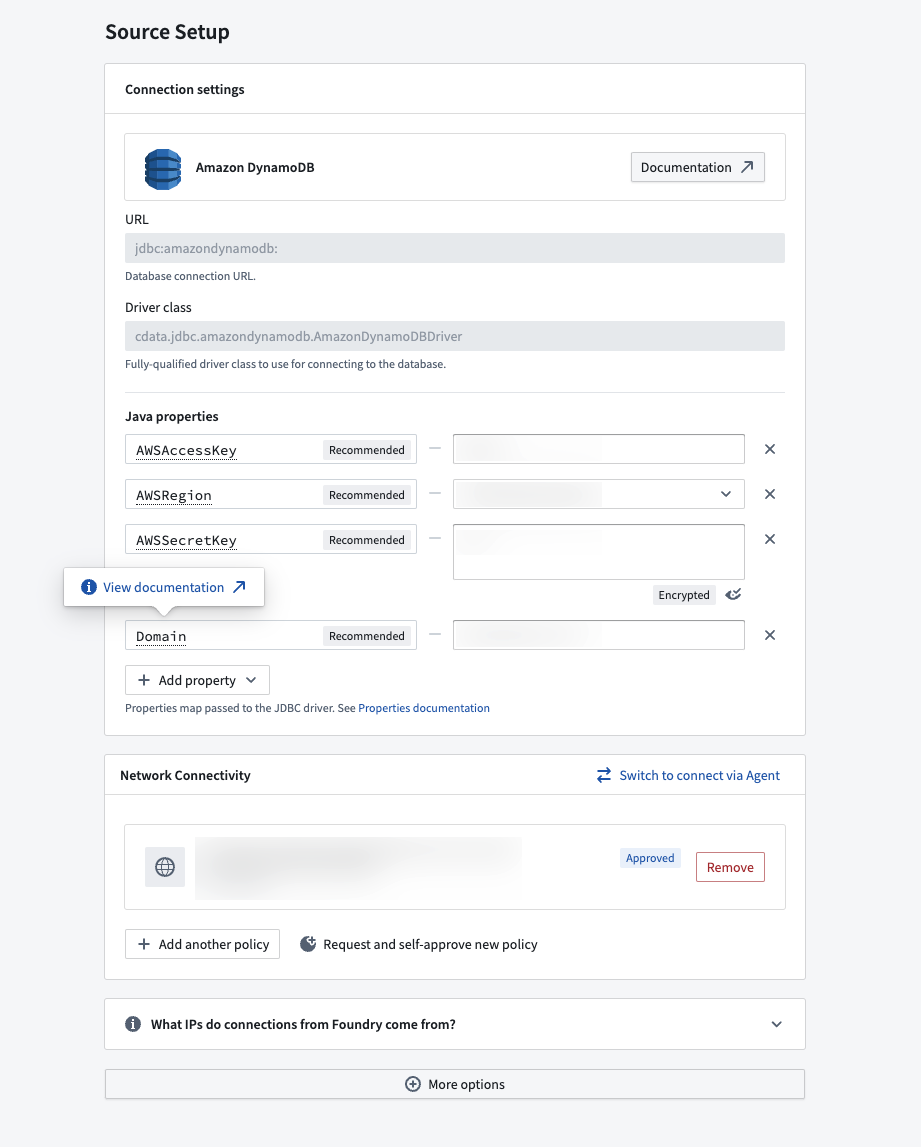The width and height of the screenshot is (921, 1147).
Task: Remove the approved network policy
Action: (730, 867)
